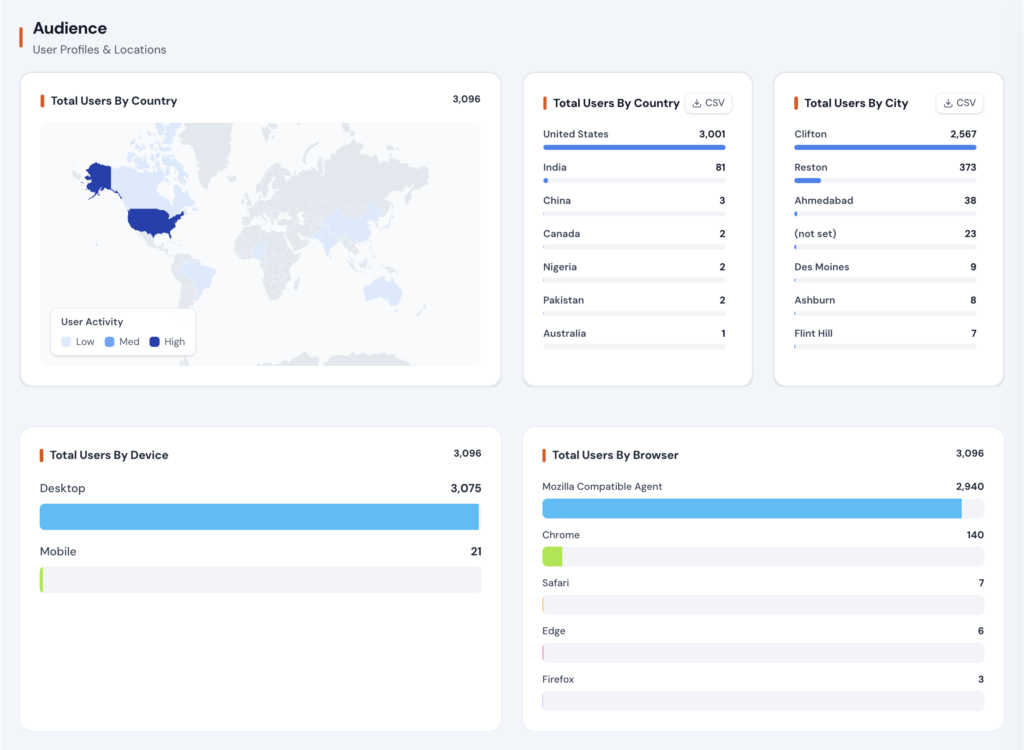Select the 'Audience' section header

pos(69,28)
